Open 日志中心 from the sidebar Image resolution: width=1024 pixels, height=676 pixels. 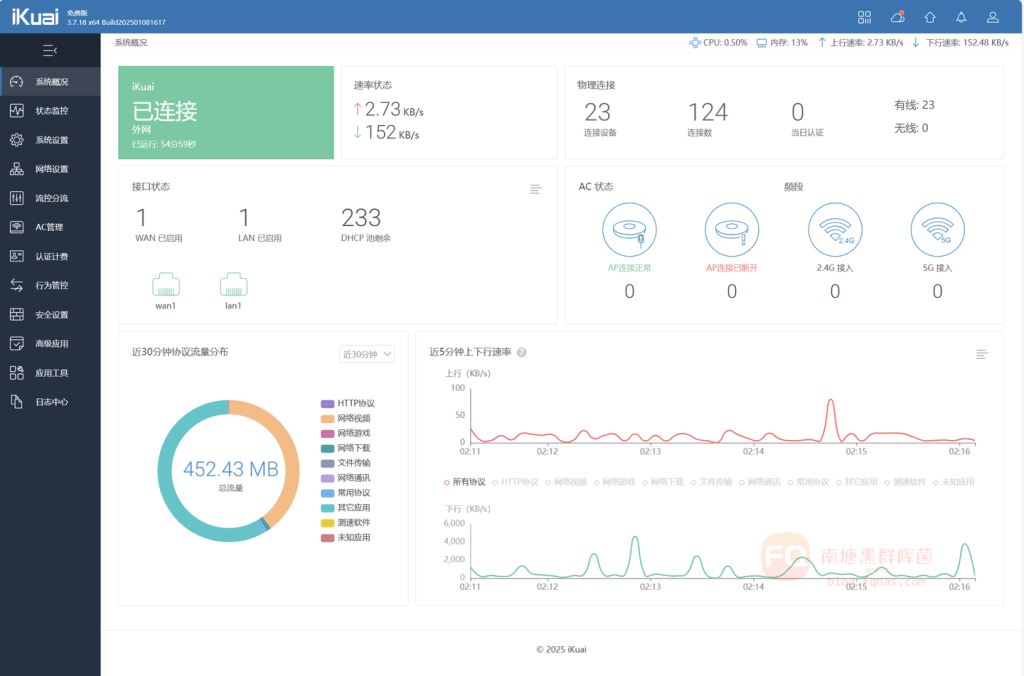click(x=51, y=402)
